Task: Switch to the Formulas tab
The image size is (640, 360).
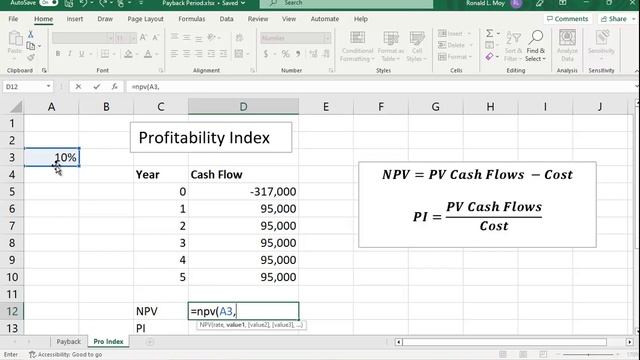Action: [191, 19]
